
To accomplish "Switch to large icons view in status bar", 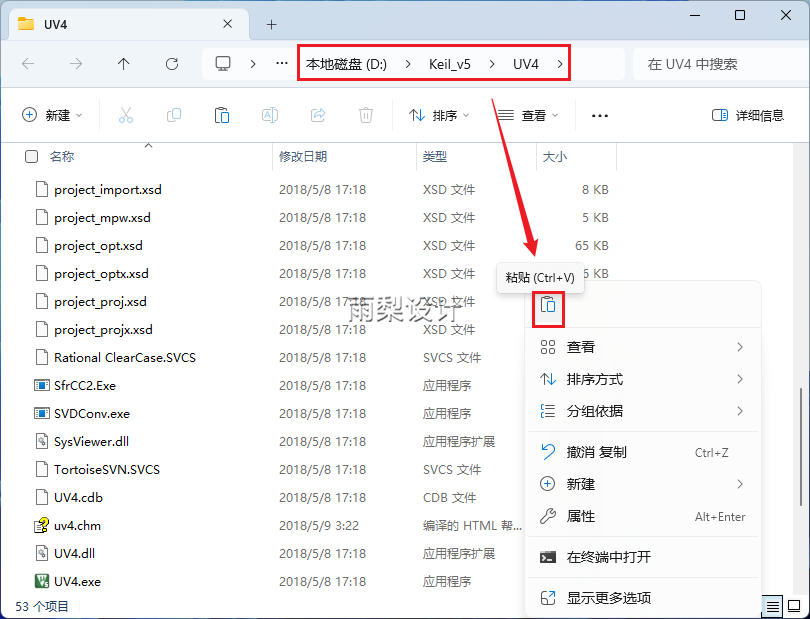I will [x=795, y=606].
